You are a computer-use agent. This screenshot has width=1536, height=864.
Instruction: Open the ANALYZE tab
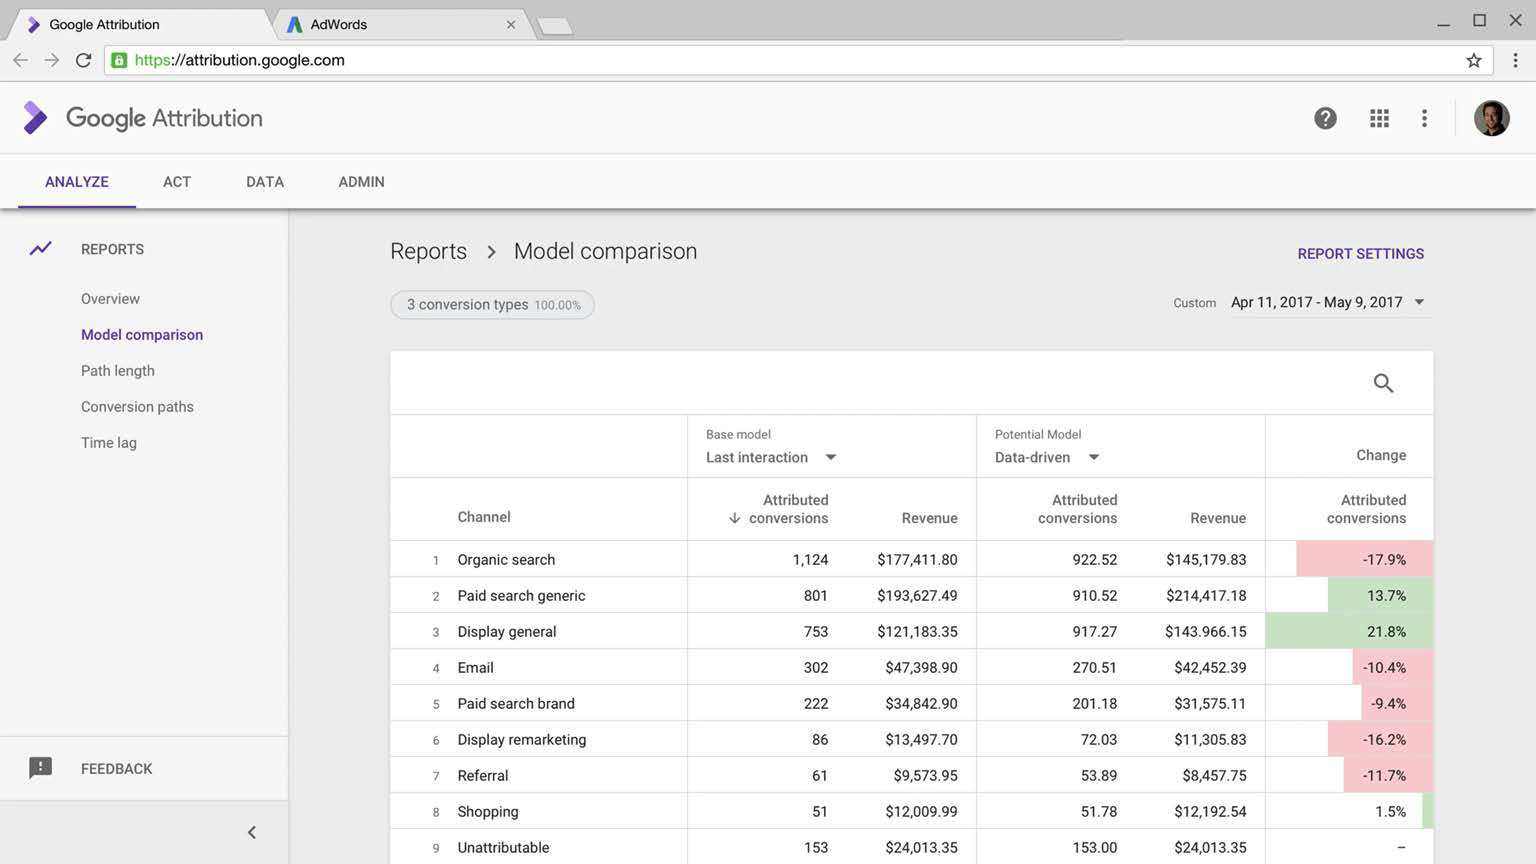pos(77,181)
